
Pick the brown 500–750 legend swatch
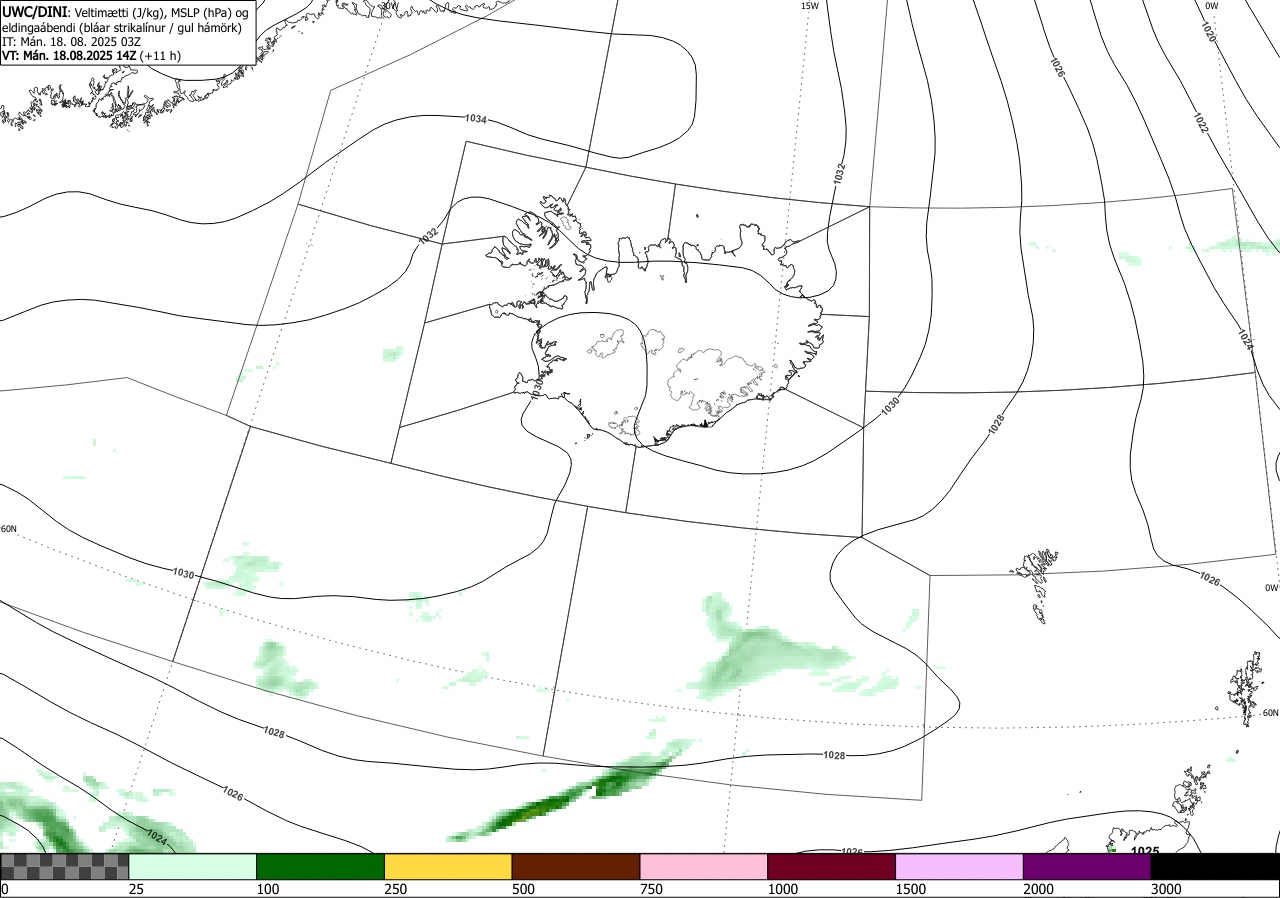(576, 866)
